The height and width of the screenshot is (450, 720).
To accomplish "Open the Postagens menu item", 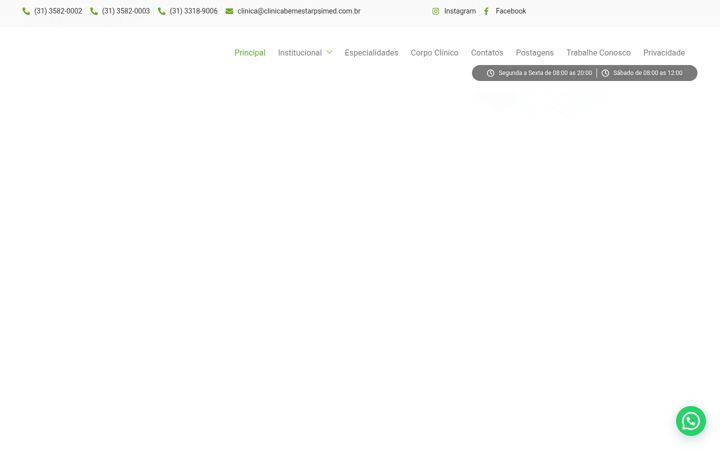I will tap(534, 53).
